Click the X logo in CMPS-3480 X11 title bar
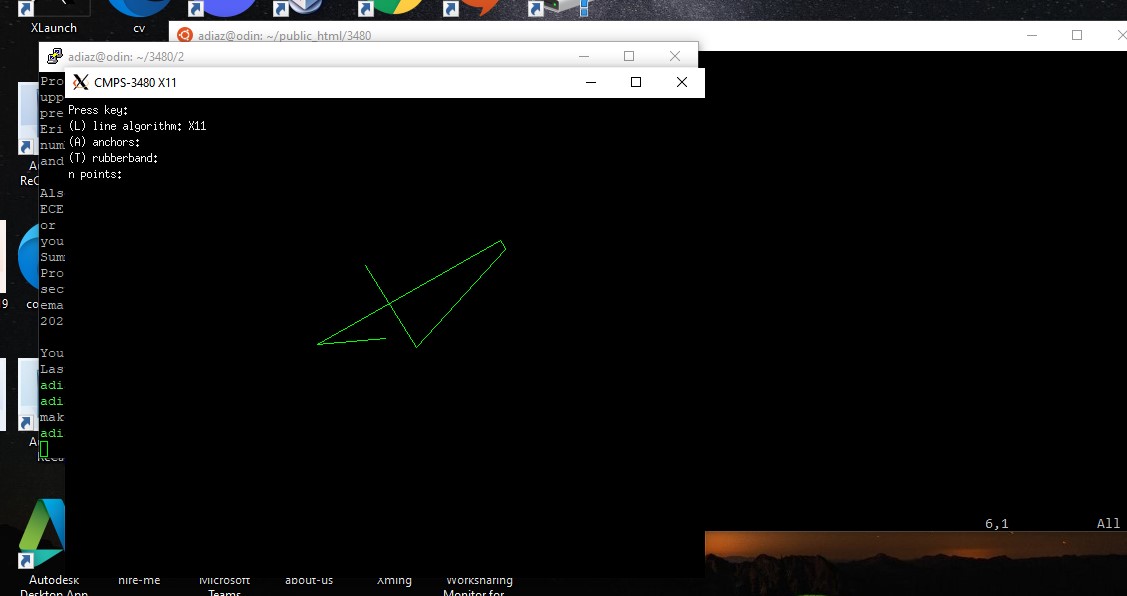The image size is (1127, 596). [80, 82]
